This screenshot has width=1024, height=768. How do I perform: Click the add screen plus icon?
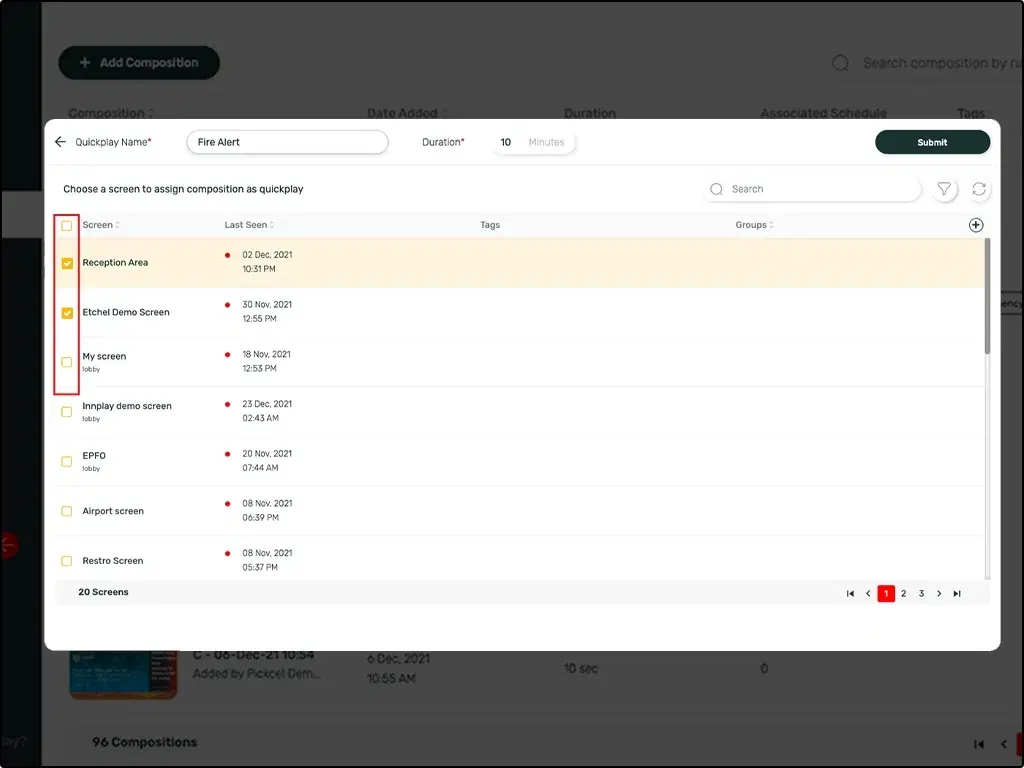tap(976, 225)
